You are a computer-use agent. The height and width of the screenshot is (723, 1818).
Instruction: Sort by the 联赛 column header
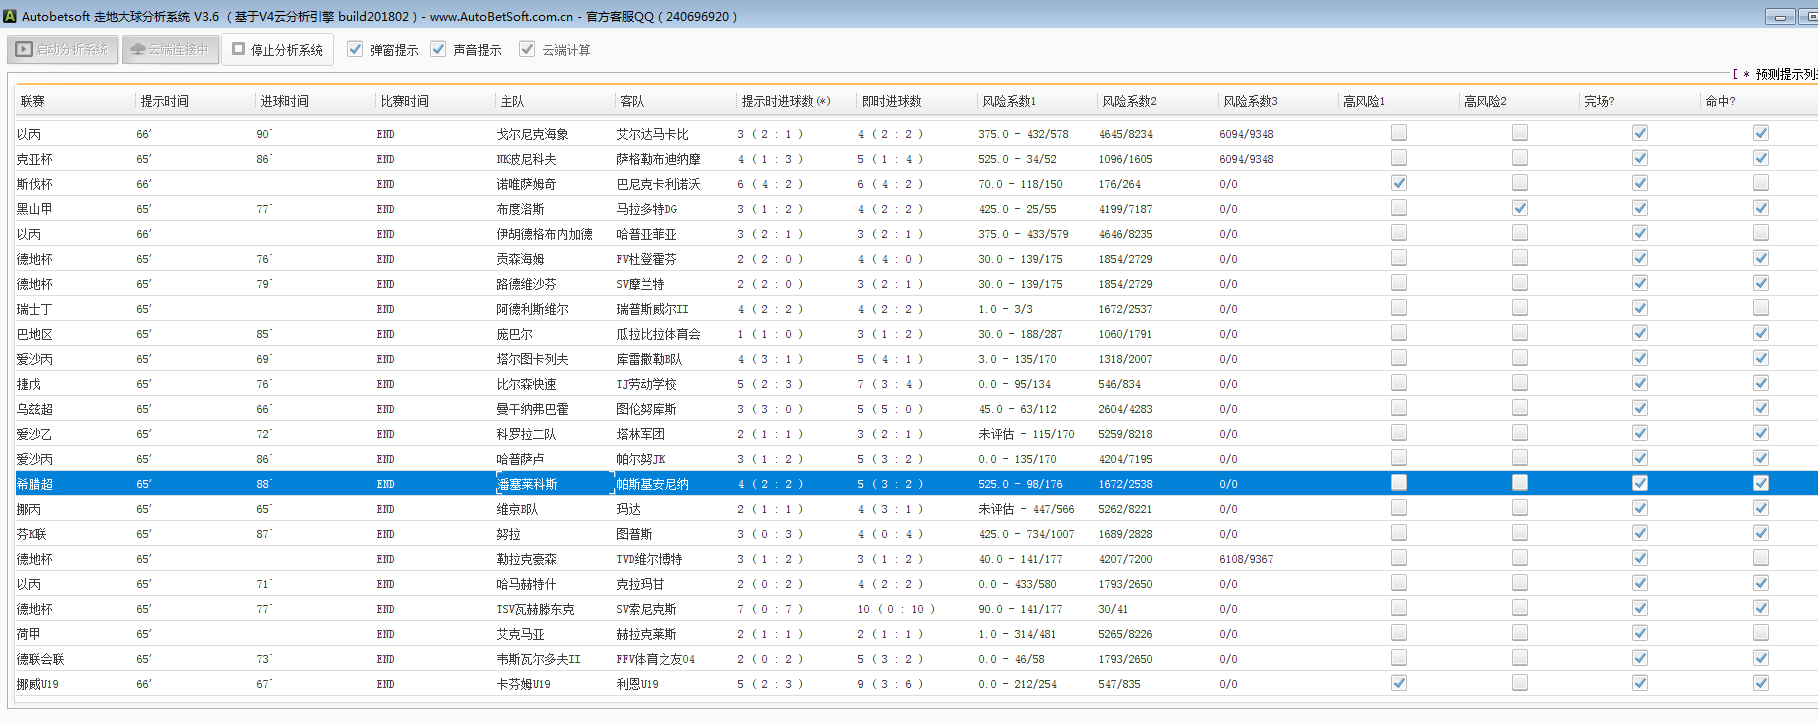click(33, 101)
